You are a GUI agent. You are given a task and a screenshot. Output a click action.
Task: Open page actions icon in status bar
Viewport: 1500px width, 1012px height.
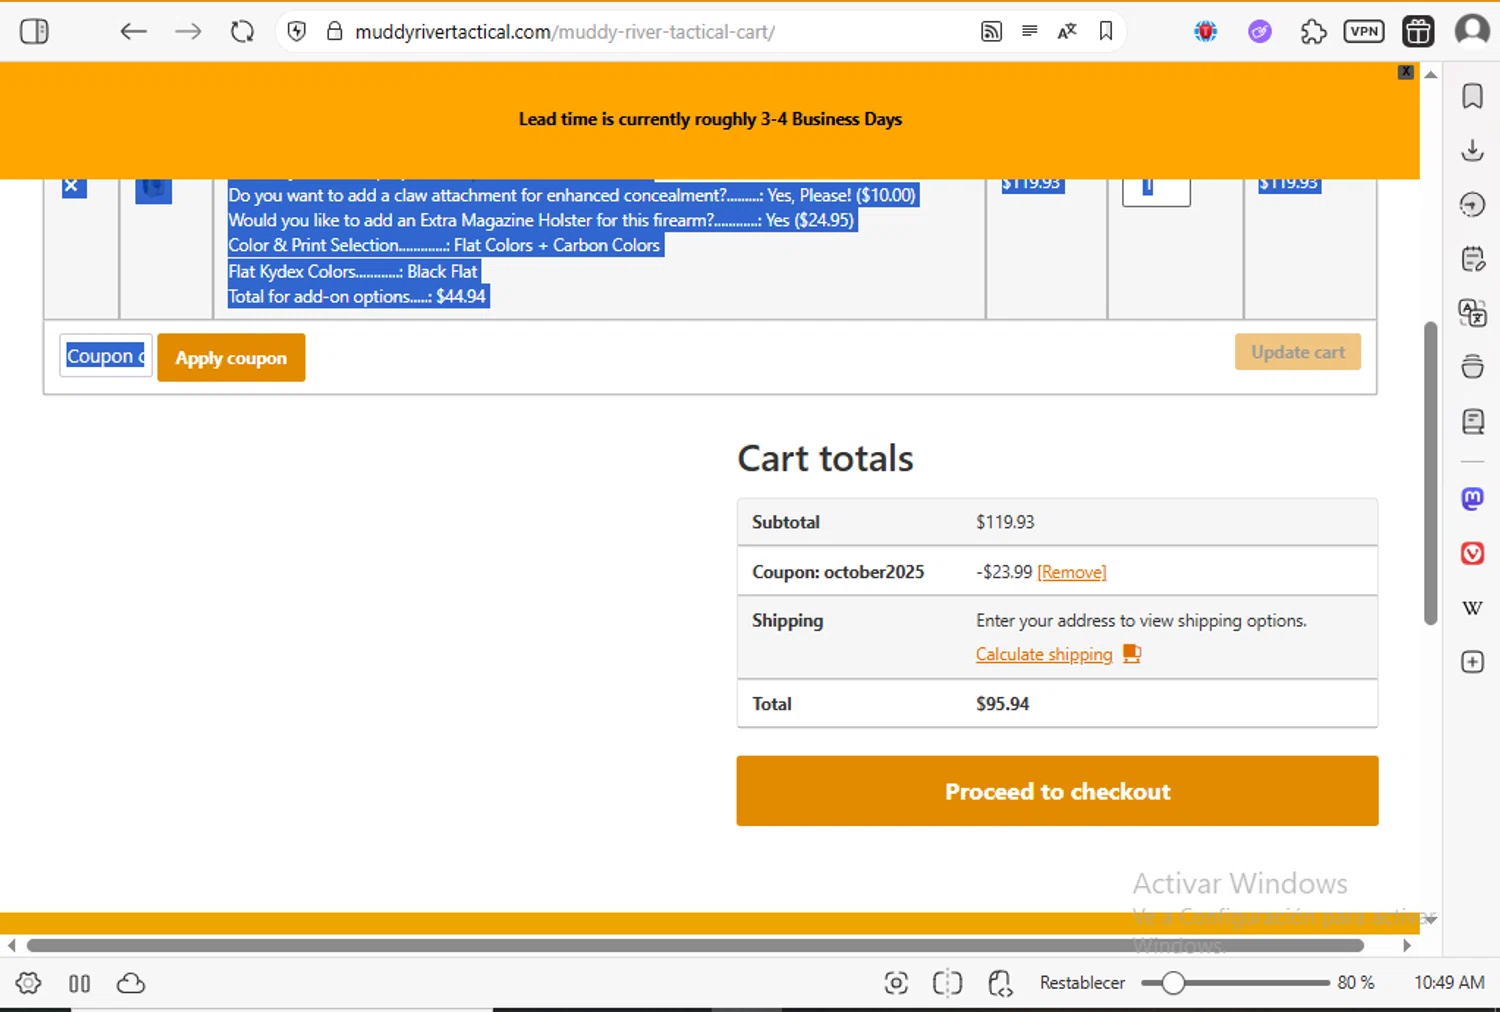[x=1000, y=983]
